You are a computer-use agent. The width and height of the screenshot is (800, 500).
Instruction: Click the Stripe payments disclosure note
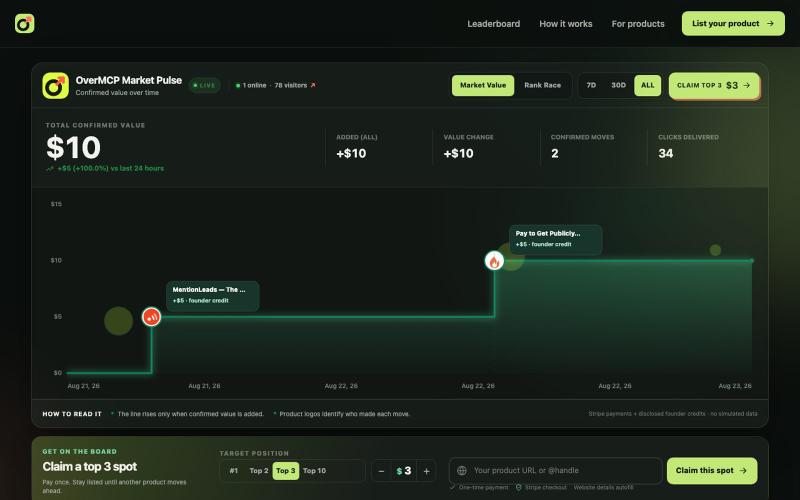coord(673,414)
